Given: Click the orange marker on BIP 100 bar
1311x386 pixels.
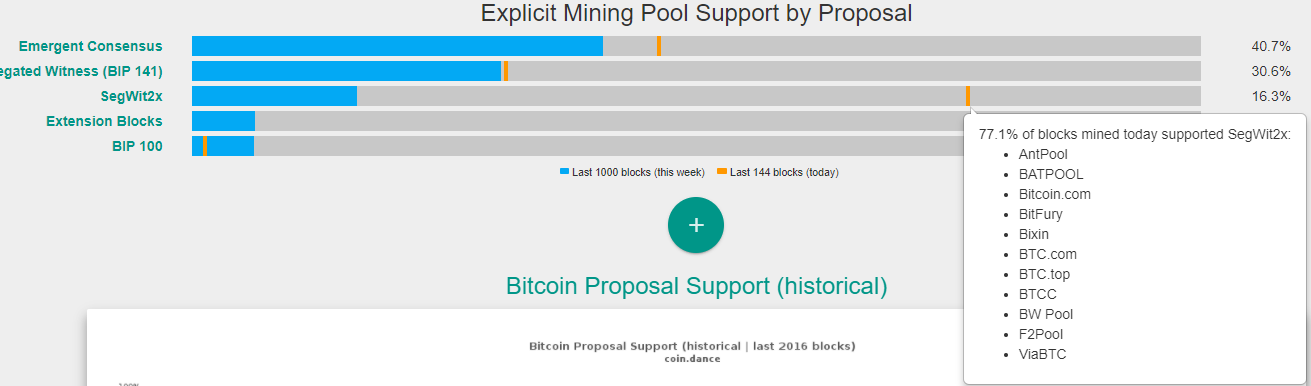Looking at the screenshot, I should [x=205, y=146].
